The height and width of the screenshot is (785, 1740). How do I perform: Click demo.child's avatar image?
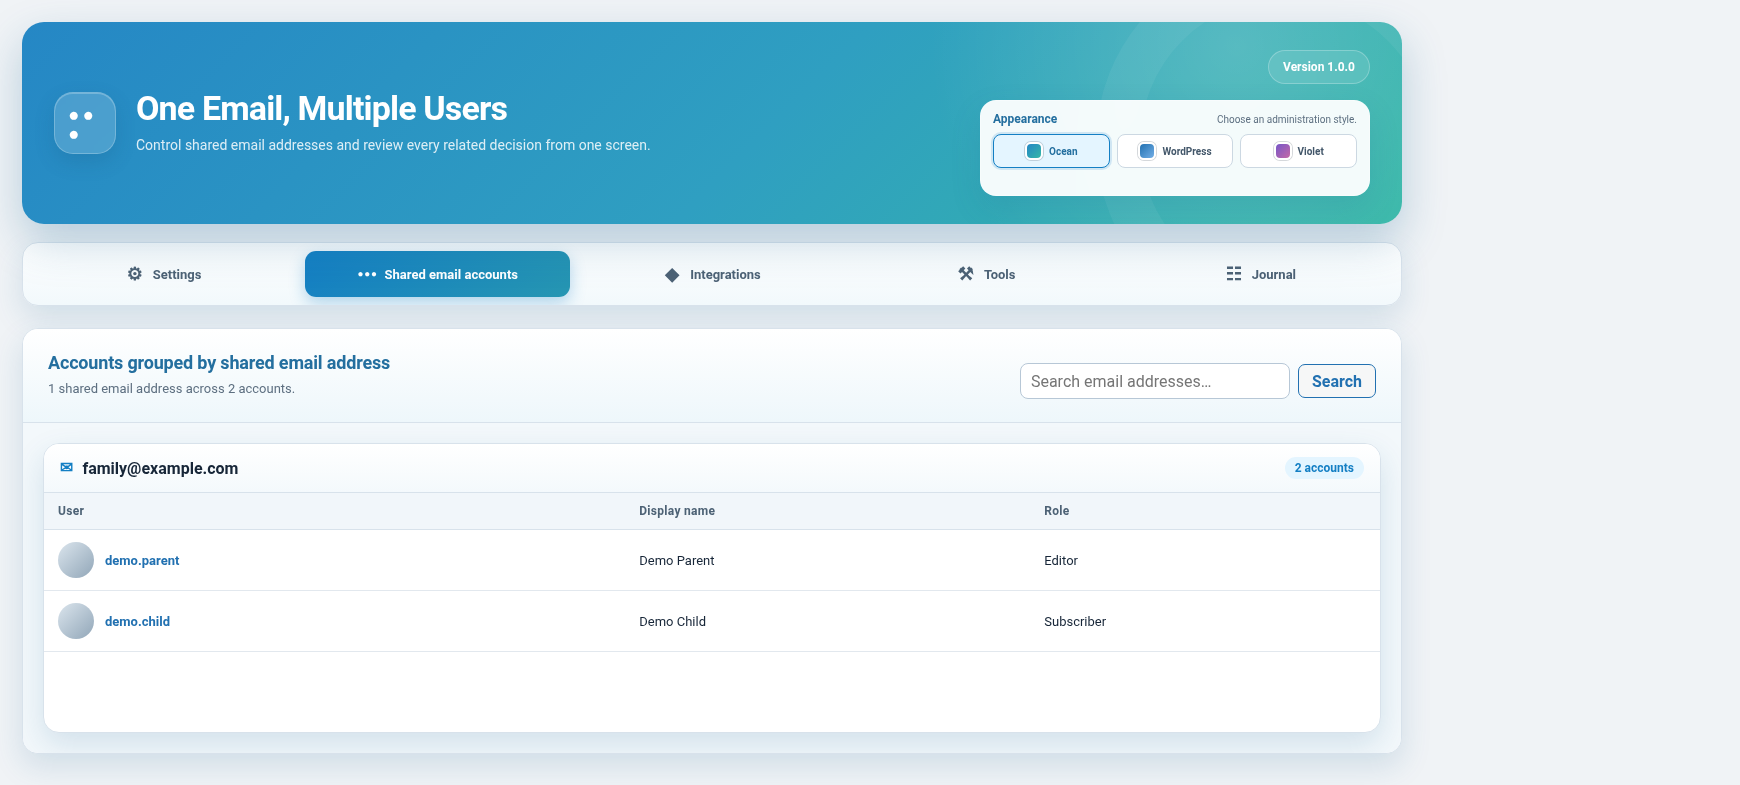pos(76,621)
